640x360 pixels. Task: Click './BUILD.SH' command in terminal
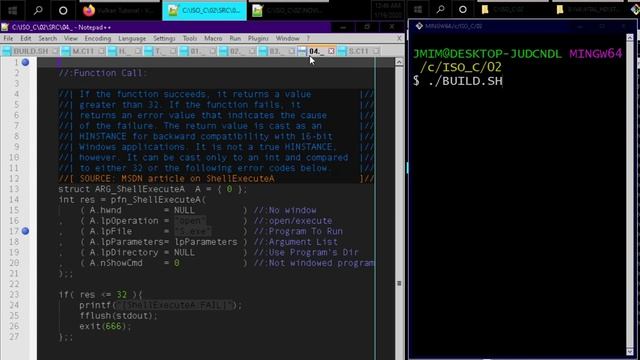pyautogui.click(x=465, y=81)
